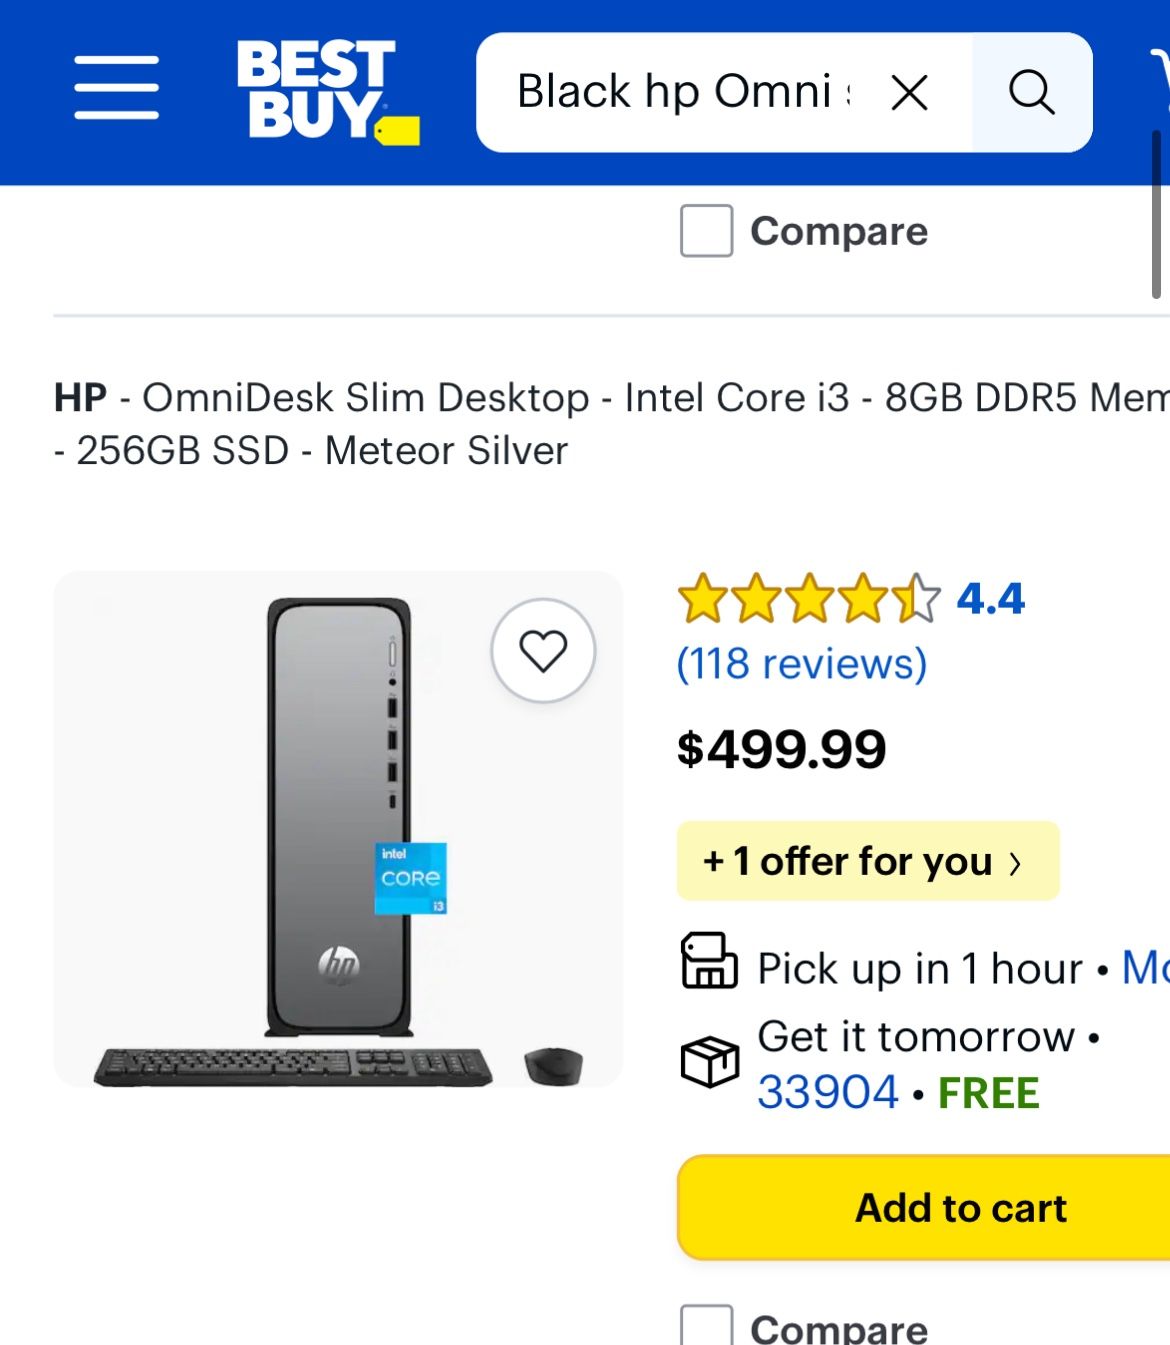This screenshot has height=1345, width=1170.
Task: Focus the search field containing "Black hp Omni"
Action: [682, 93]
